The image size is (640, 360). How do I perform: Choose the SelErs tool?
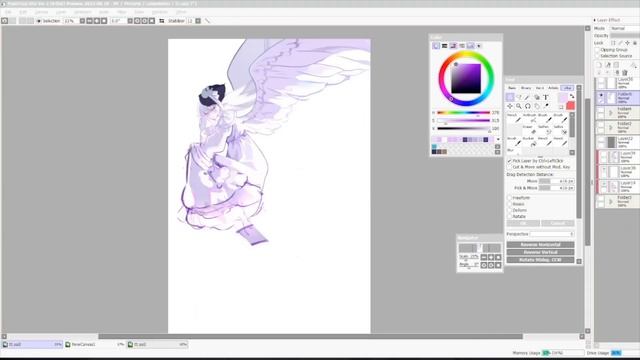tap(560, 130)
